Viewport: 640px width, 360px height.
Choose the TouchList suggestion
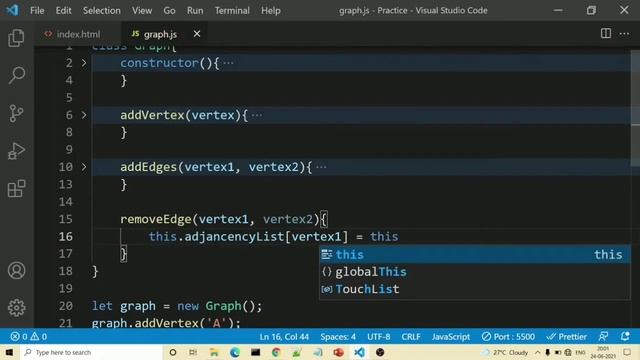pyautogui.click(x=475, y=289)
